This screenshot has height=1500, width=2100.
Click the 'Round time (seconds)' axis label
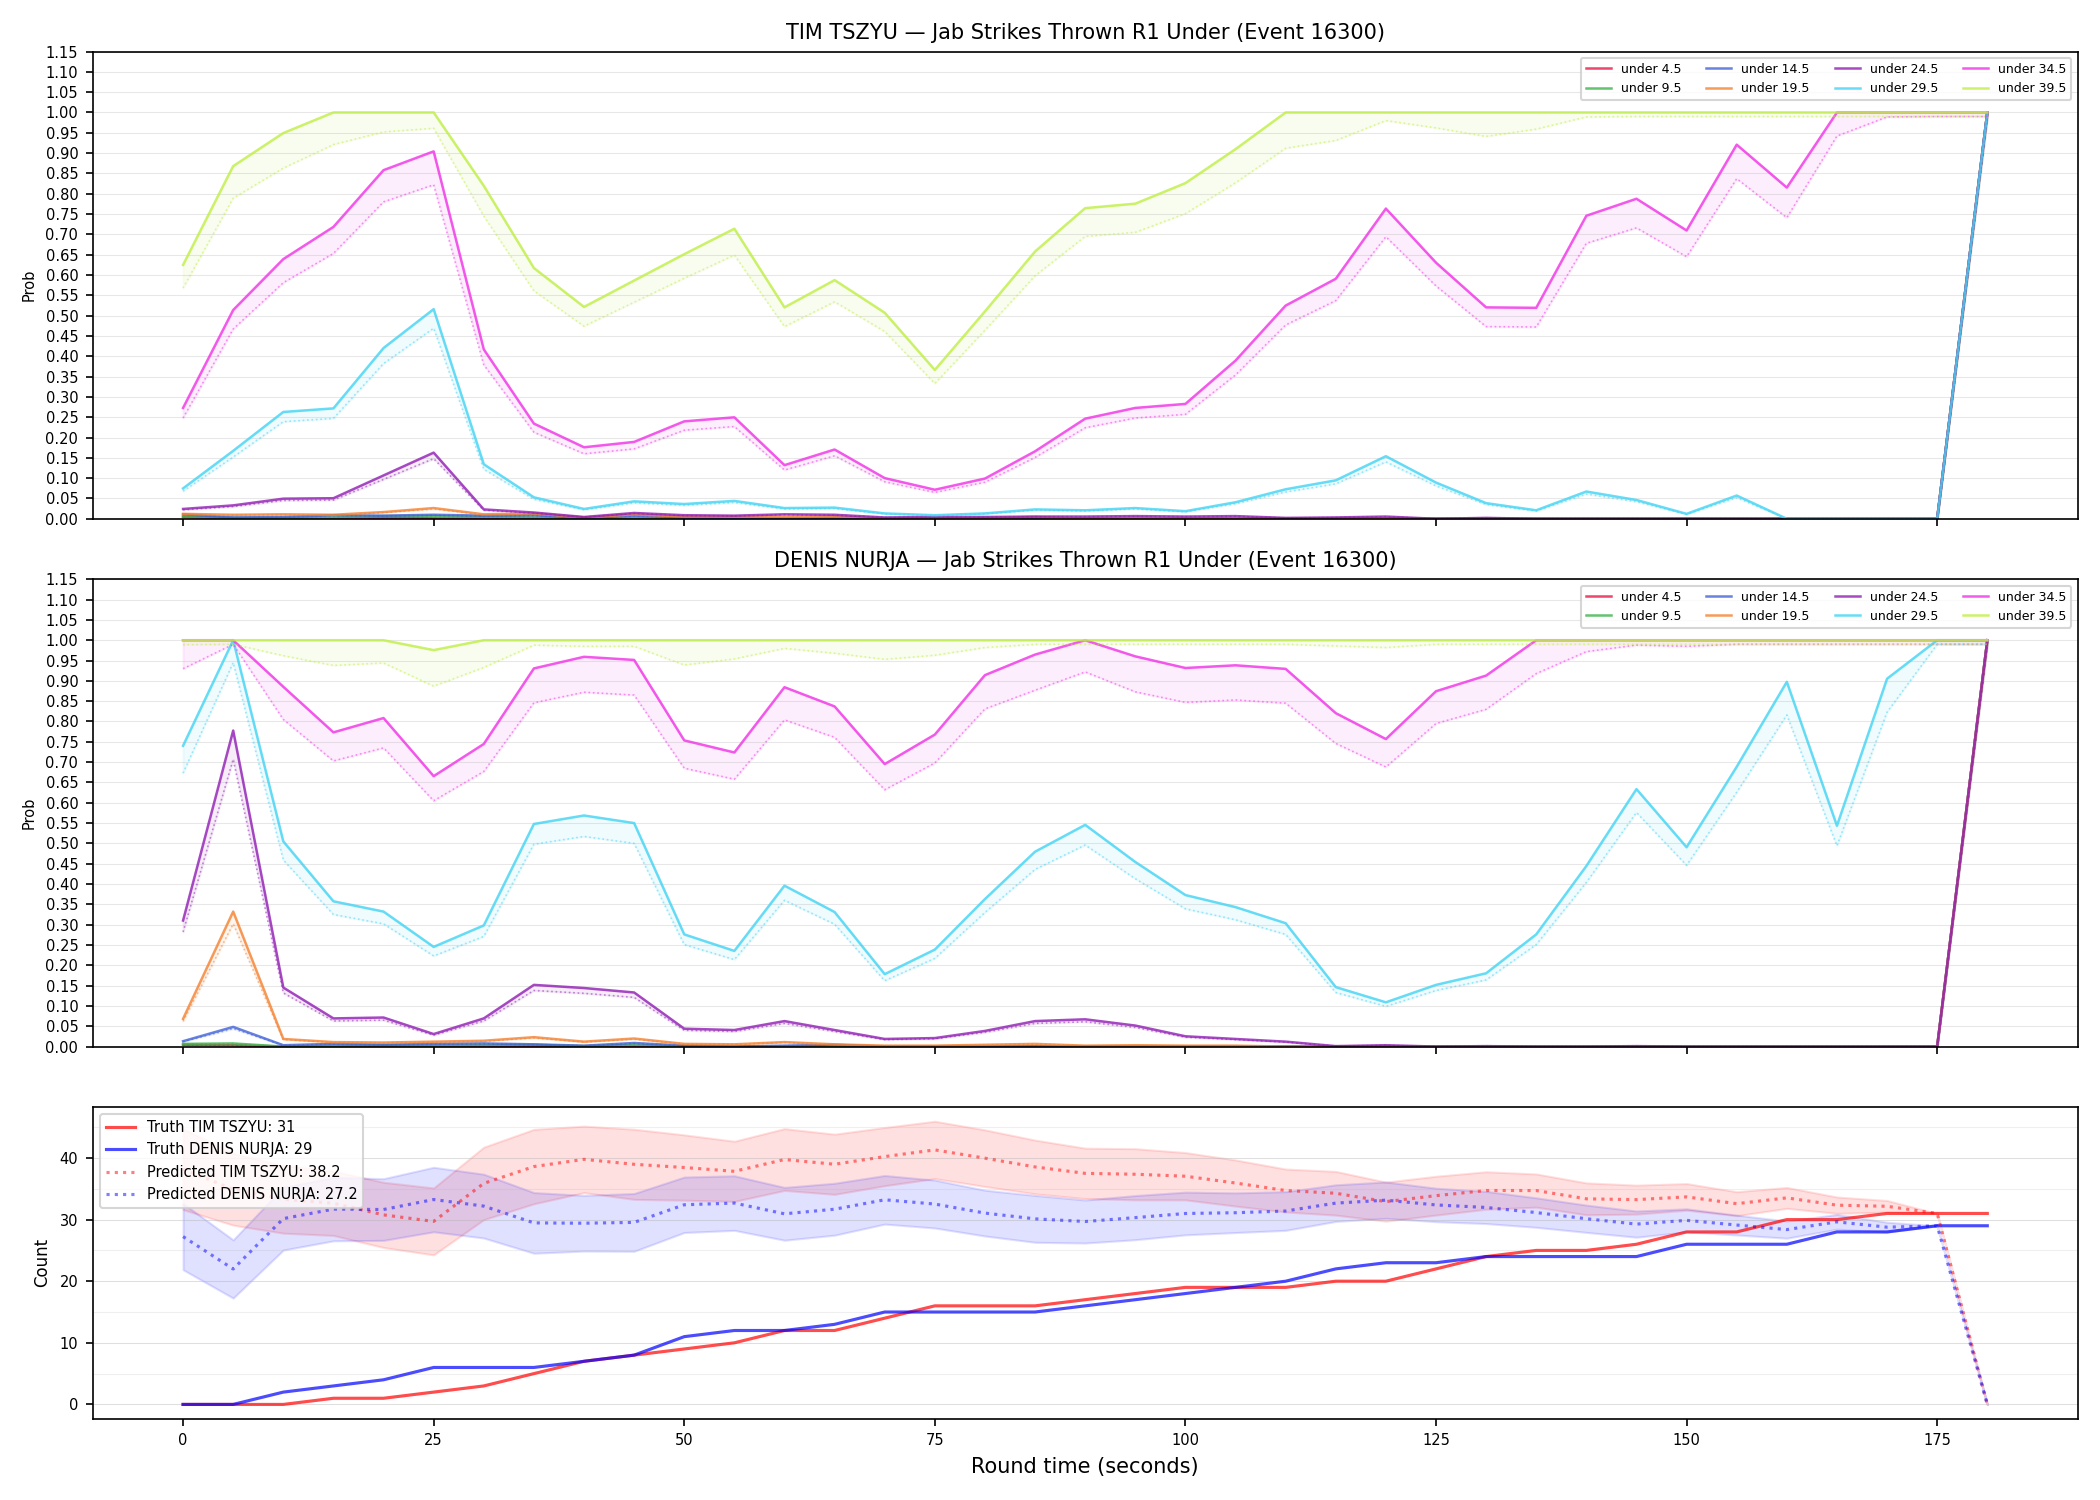pyautogui.click(x=1084, y=1466)
